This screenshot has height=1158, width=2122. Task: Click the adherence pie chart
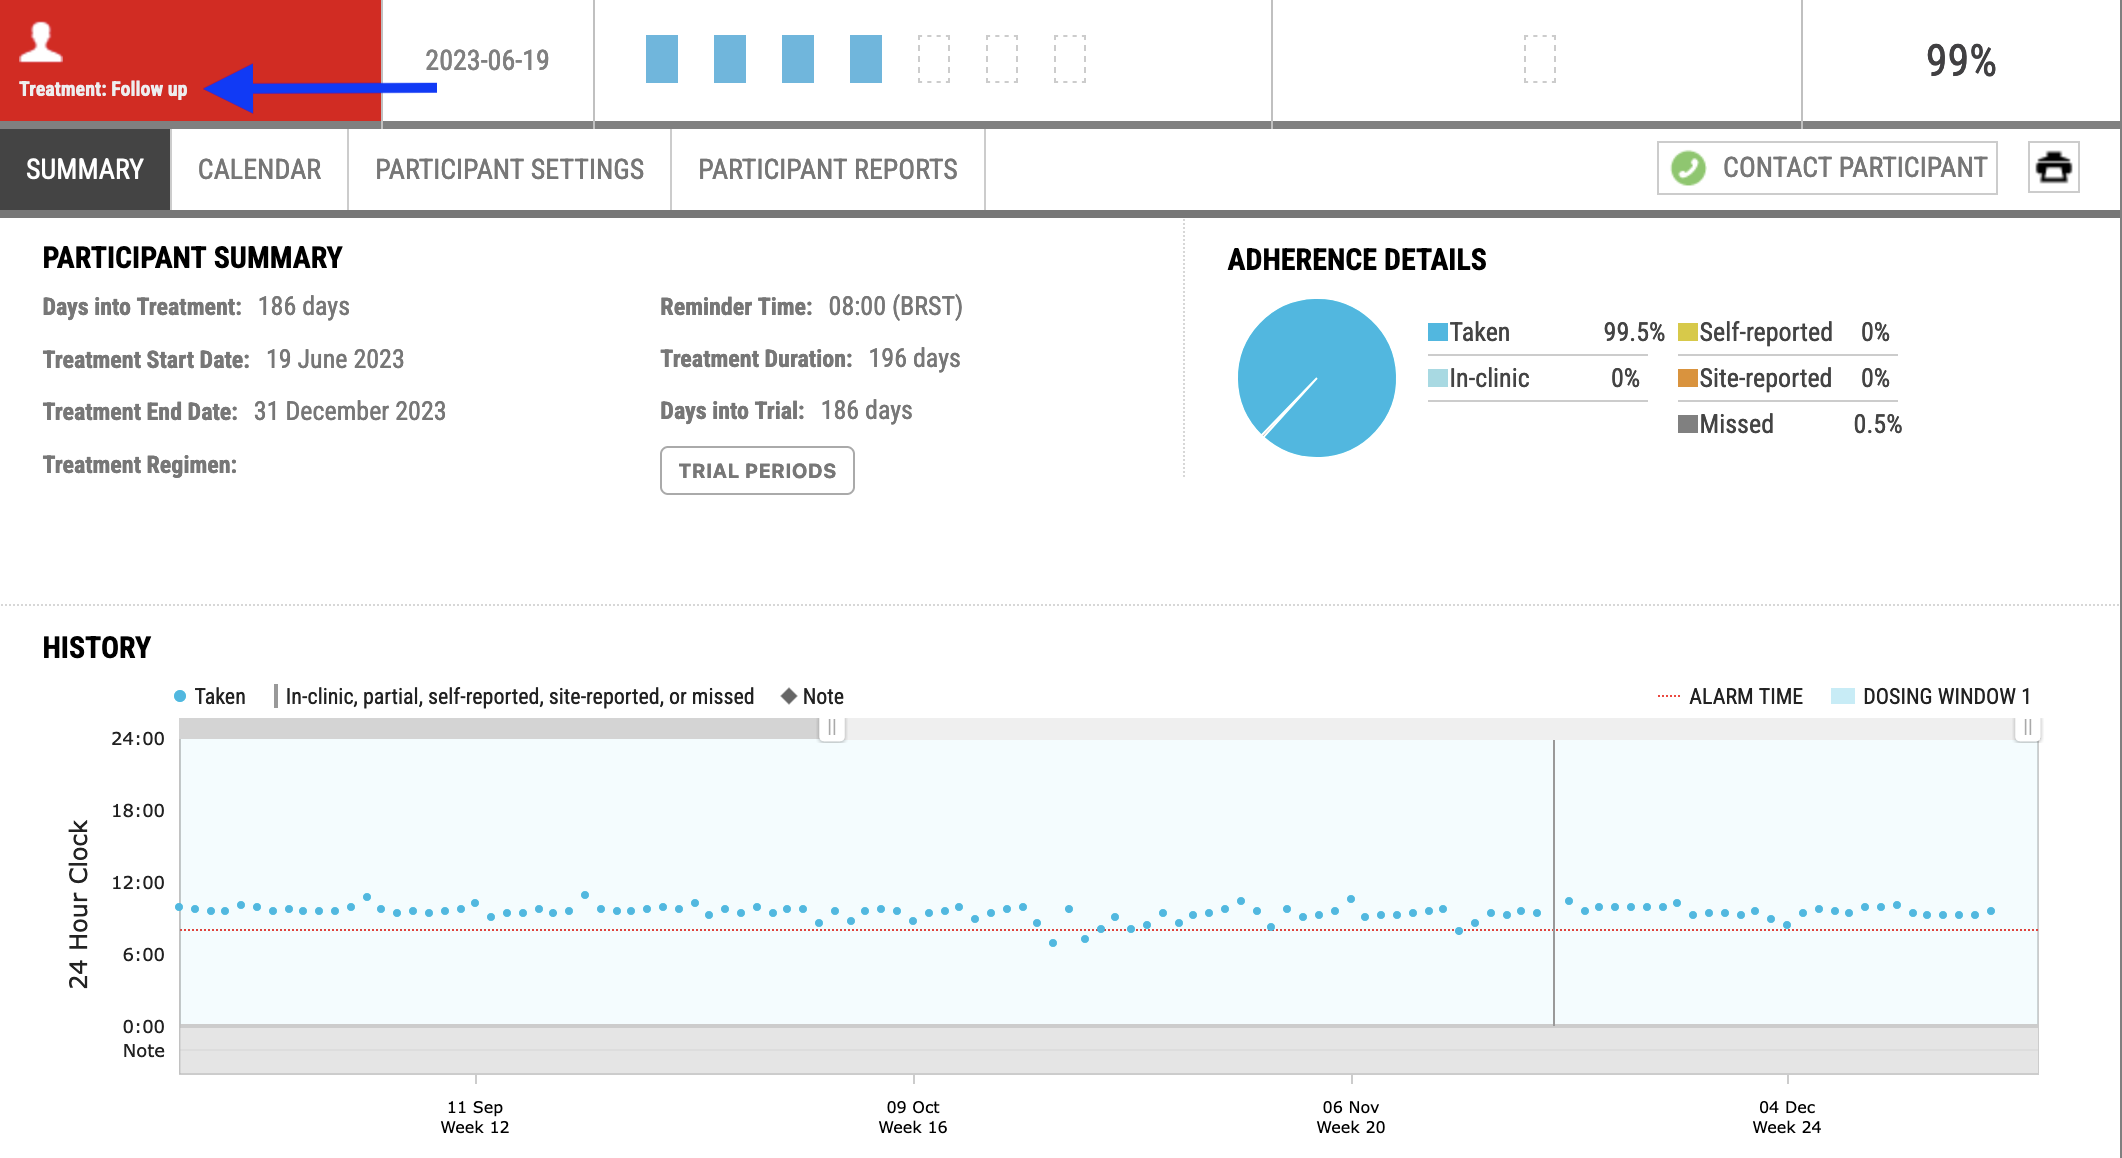(x=1317, y=378)
